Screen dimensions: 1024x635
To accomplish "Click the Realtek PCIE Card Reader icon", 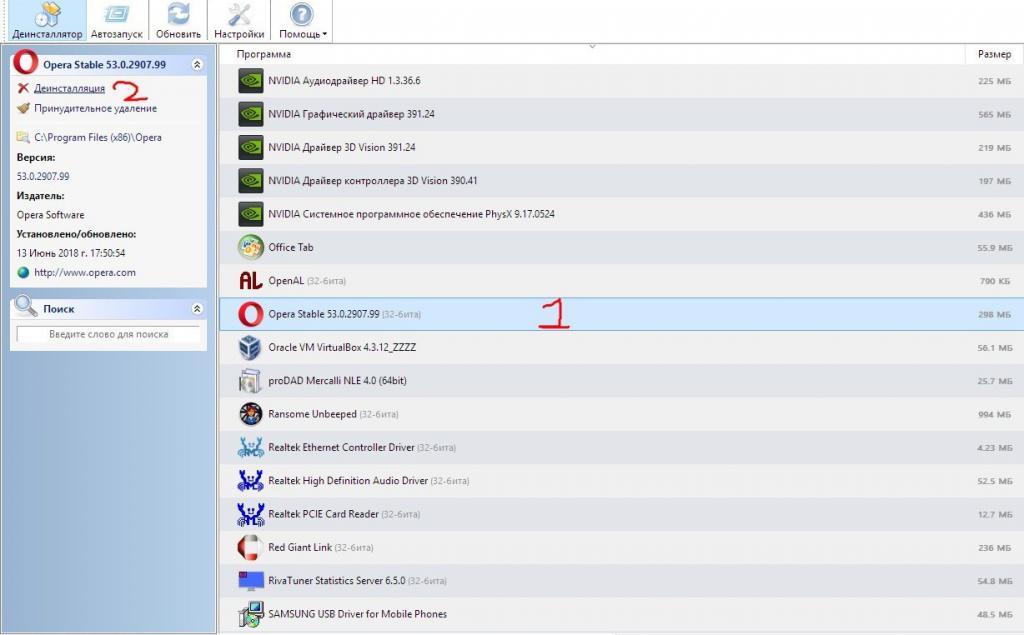I will click(251, 514).
